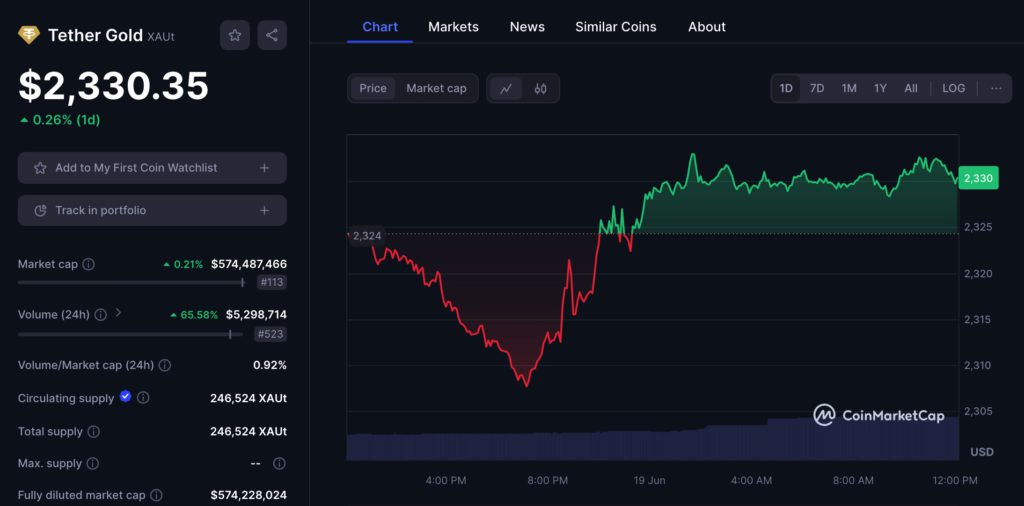Viewport: 1024px width, 506px height.
Task: Switch to Similar Coins tab
Action: (615, 27)
